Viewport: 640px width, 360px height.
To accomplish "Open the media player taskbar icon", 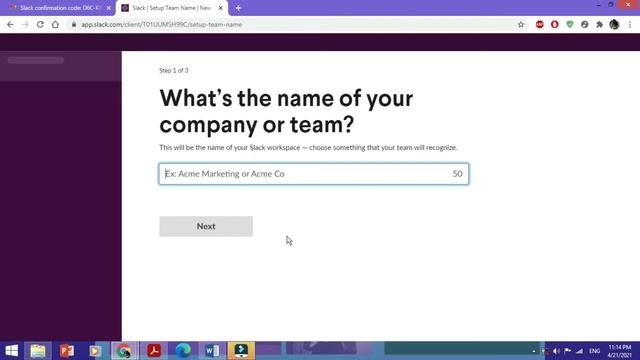I will pos(95,351).
